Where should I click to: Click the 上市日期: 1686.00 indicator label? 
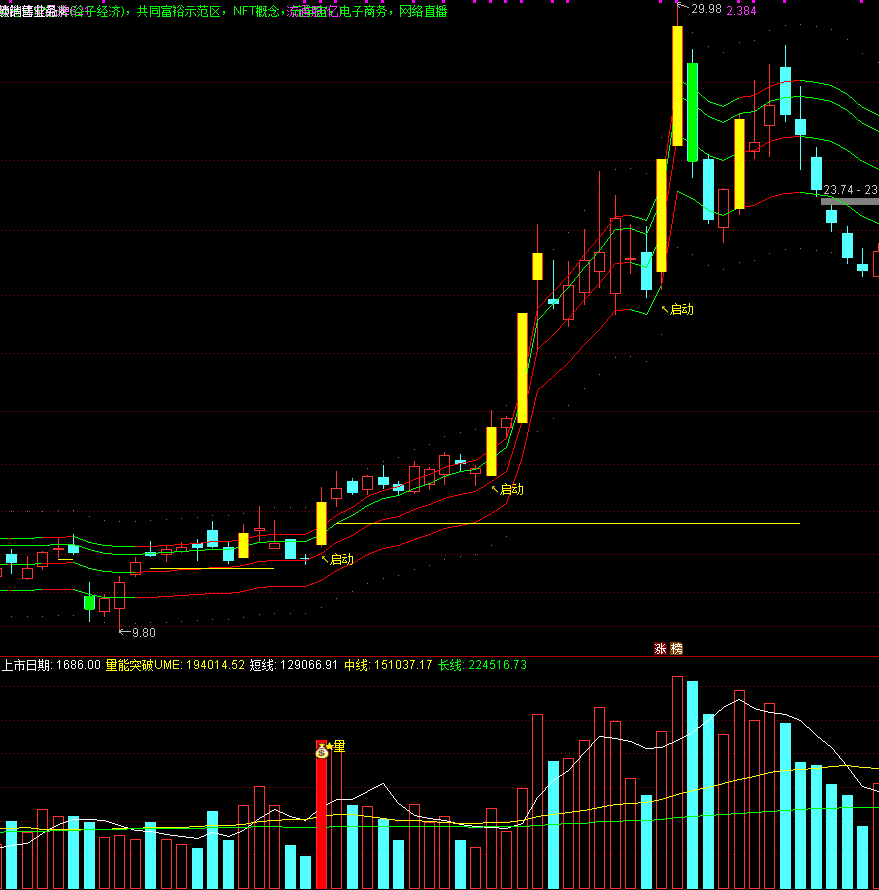(51, 665)
